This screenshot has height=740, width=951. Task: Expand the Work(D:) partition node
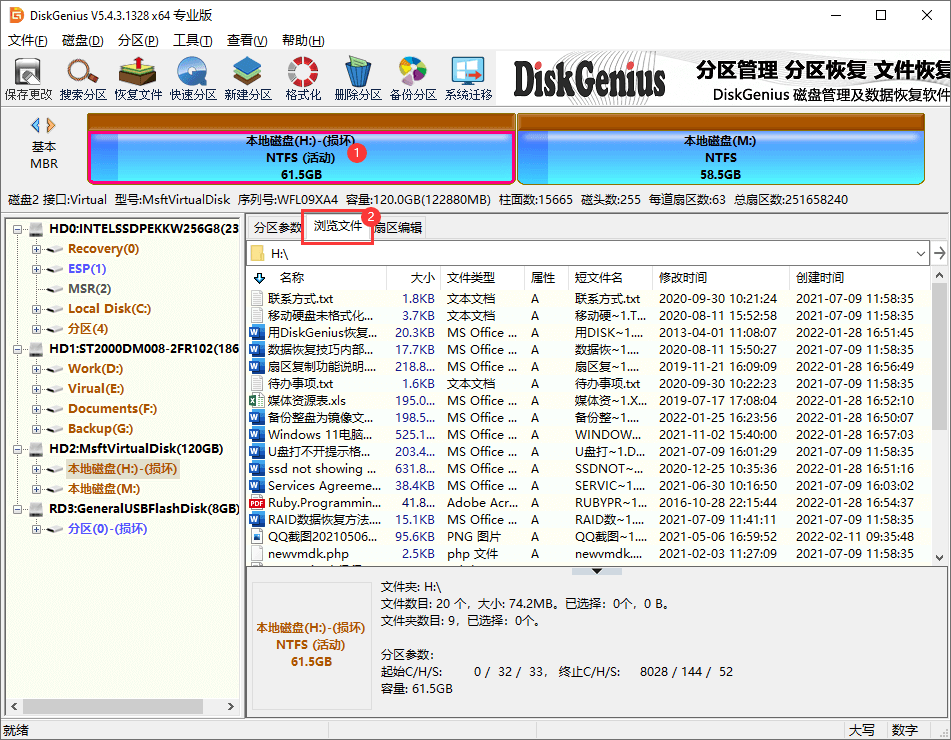[x=36, y=369]
